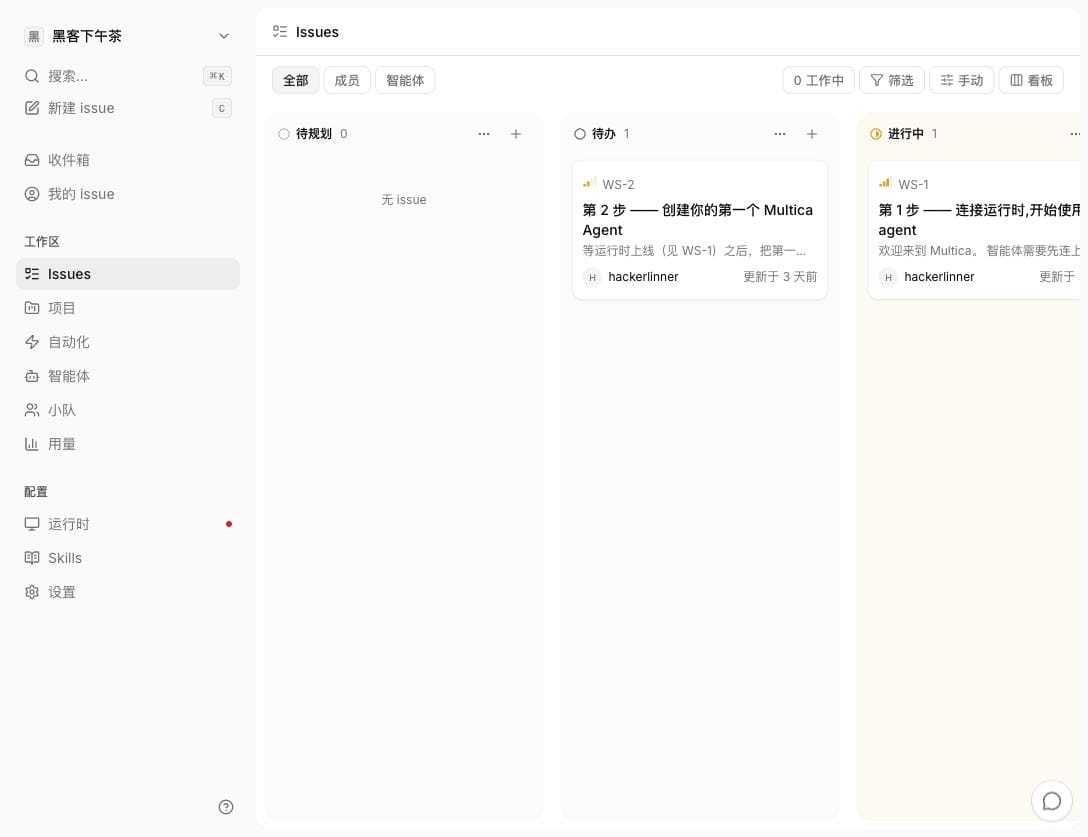
Task: Click the 黑 workspace avatar icon
Action: (33, 36)
